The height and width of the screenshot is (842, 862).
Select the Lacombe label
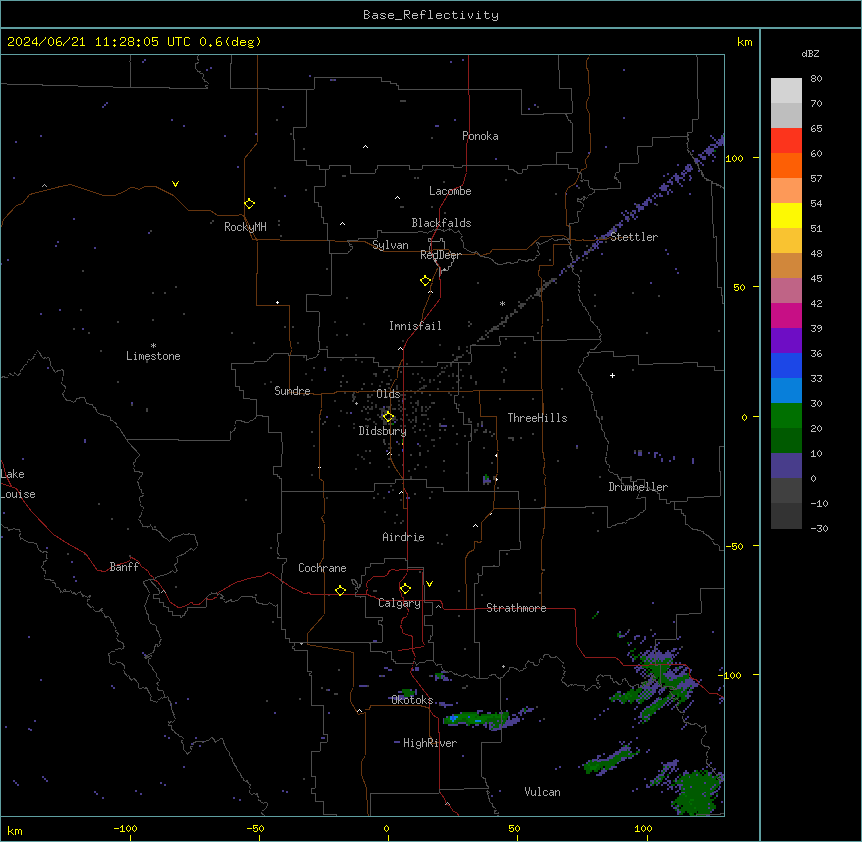(450, 191)
